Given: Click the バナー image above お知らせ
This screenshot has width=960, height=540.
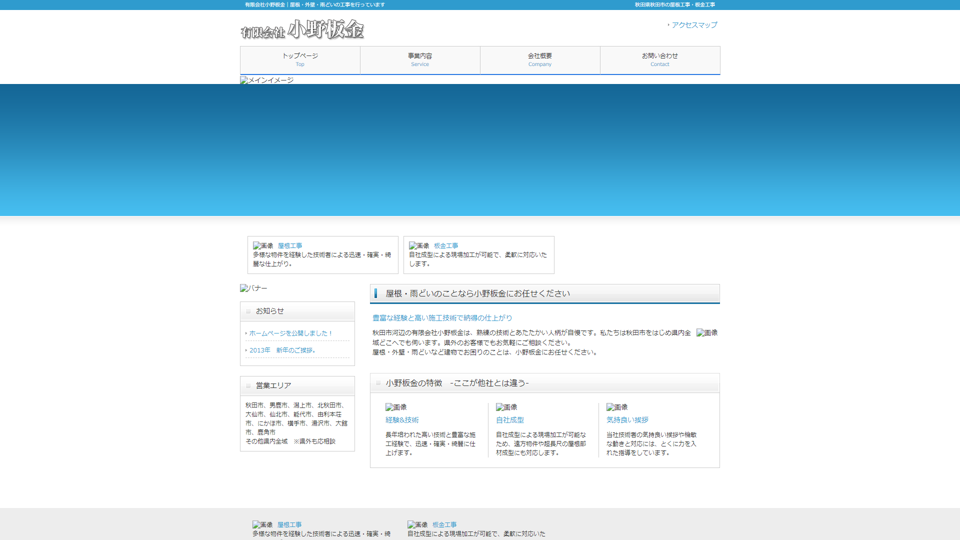Looking at the screenshot, I should click(x=254, y=288).
